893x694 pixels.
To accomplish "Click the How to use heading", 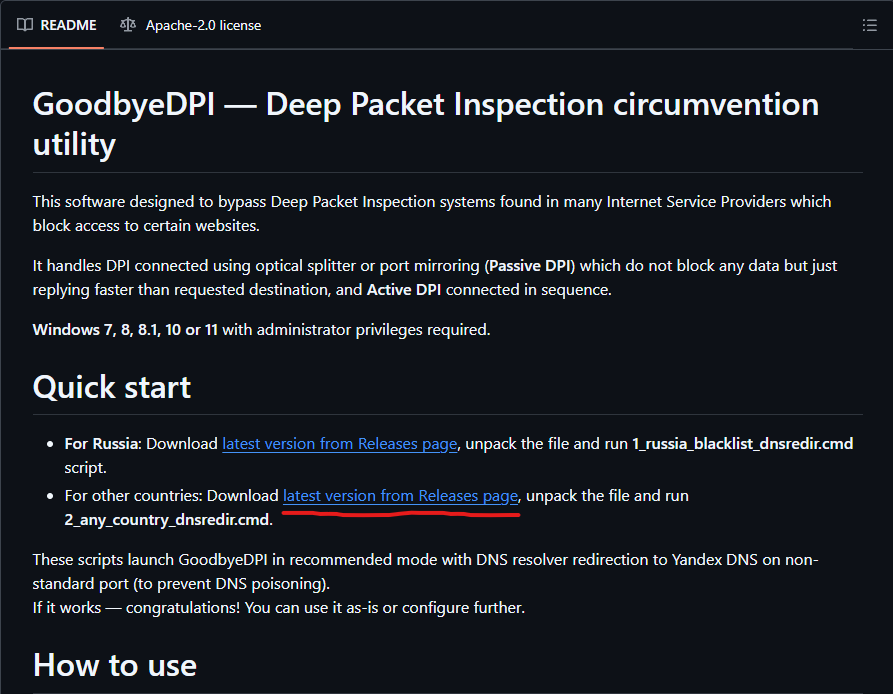I will click(115, 665).
